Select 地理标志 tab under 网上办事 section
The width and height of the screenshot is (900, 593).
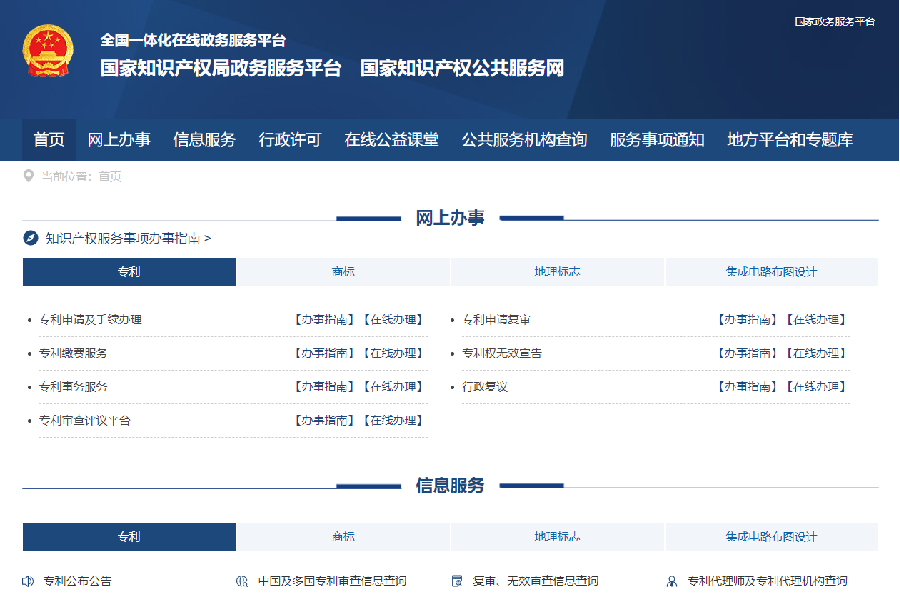557,272
